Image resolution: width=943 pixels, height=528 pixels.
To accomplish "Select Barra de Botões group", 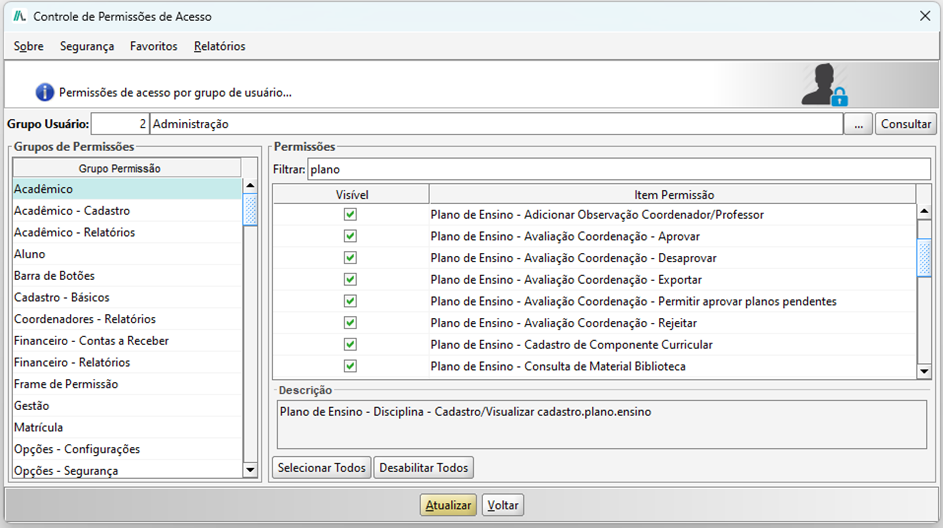I will tap(127, 275).
